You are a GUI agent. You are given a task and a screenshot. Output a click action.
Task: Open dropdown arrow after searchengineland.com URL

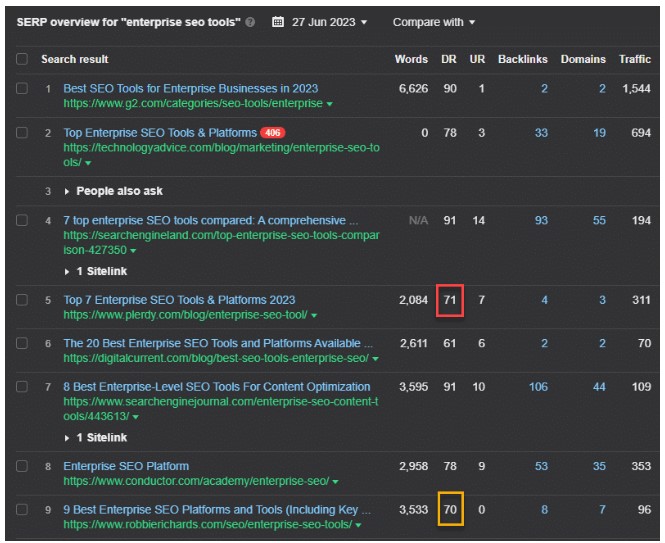(x=133, y=251)
